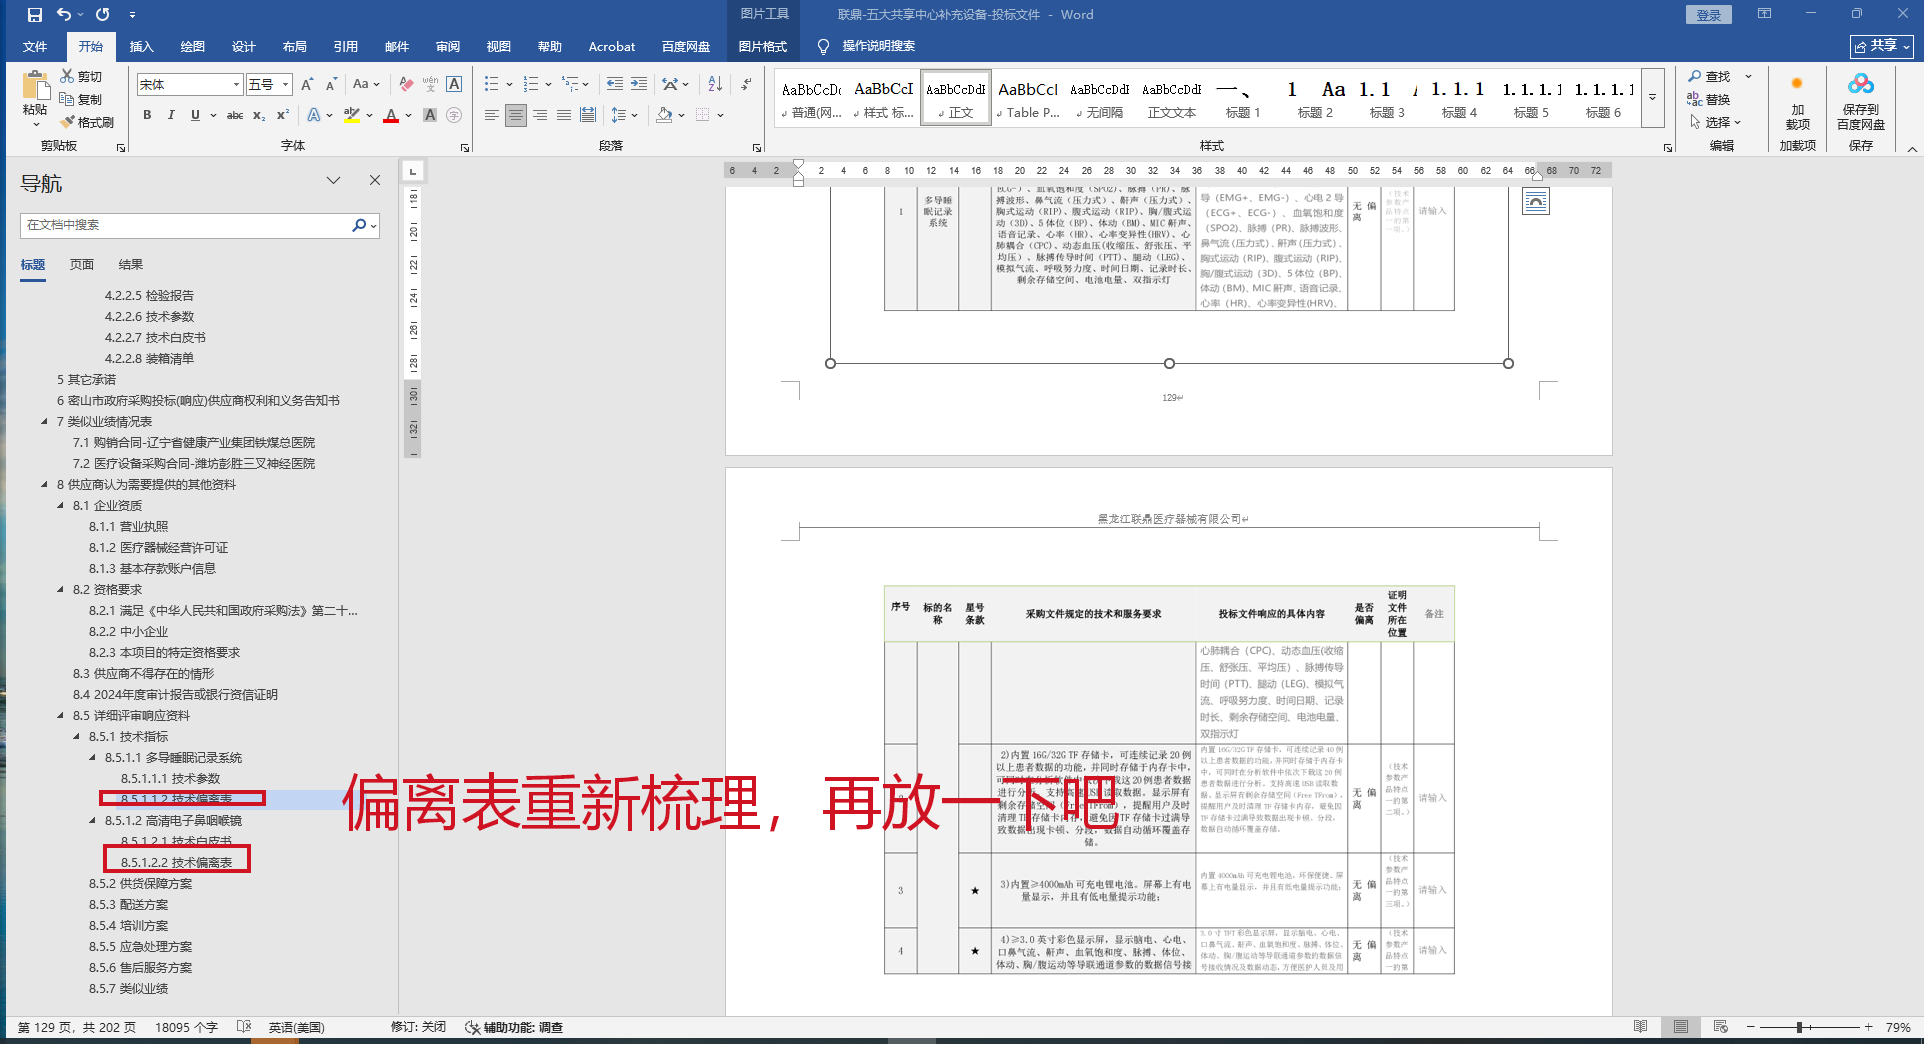Collapse the 8.5.1 技术指标 heading
The height and width of the screenshot is (1044, 1924).
[x=76, y=737]
